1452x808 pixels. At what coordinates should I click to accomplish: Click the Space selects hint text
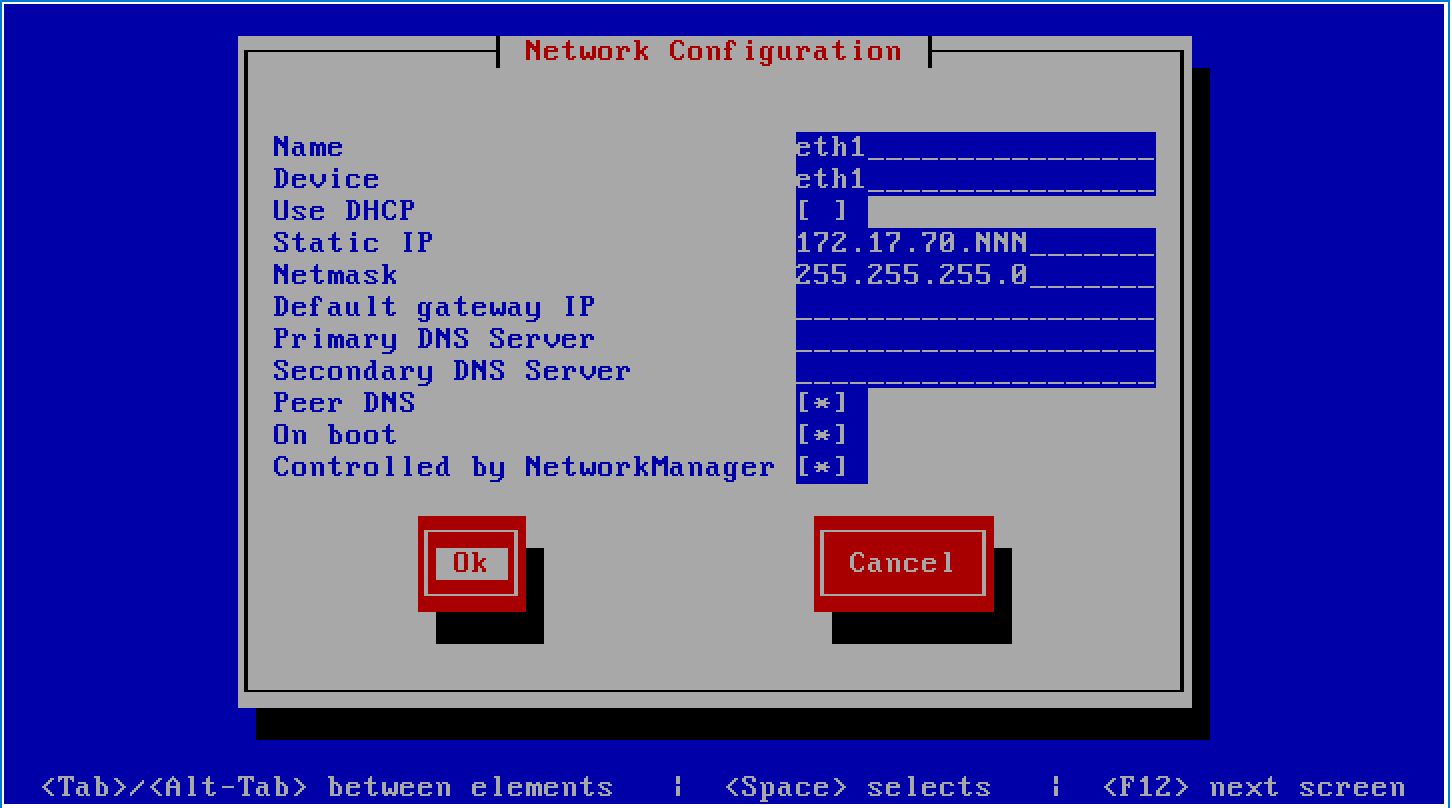pos(858,787)
